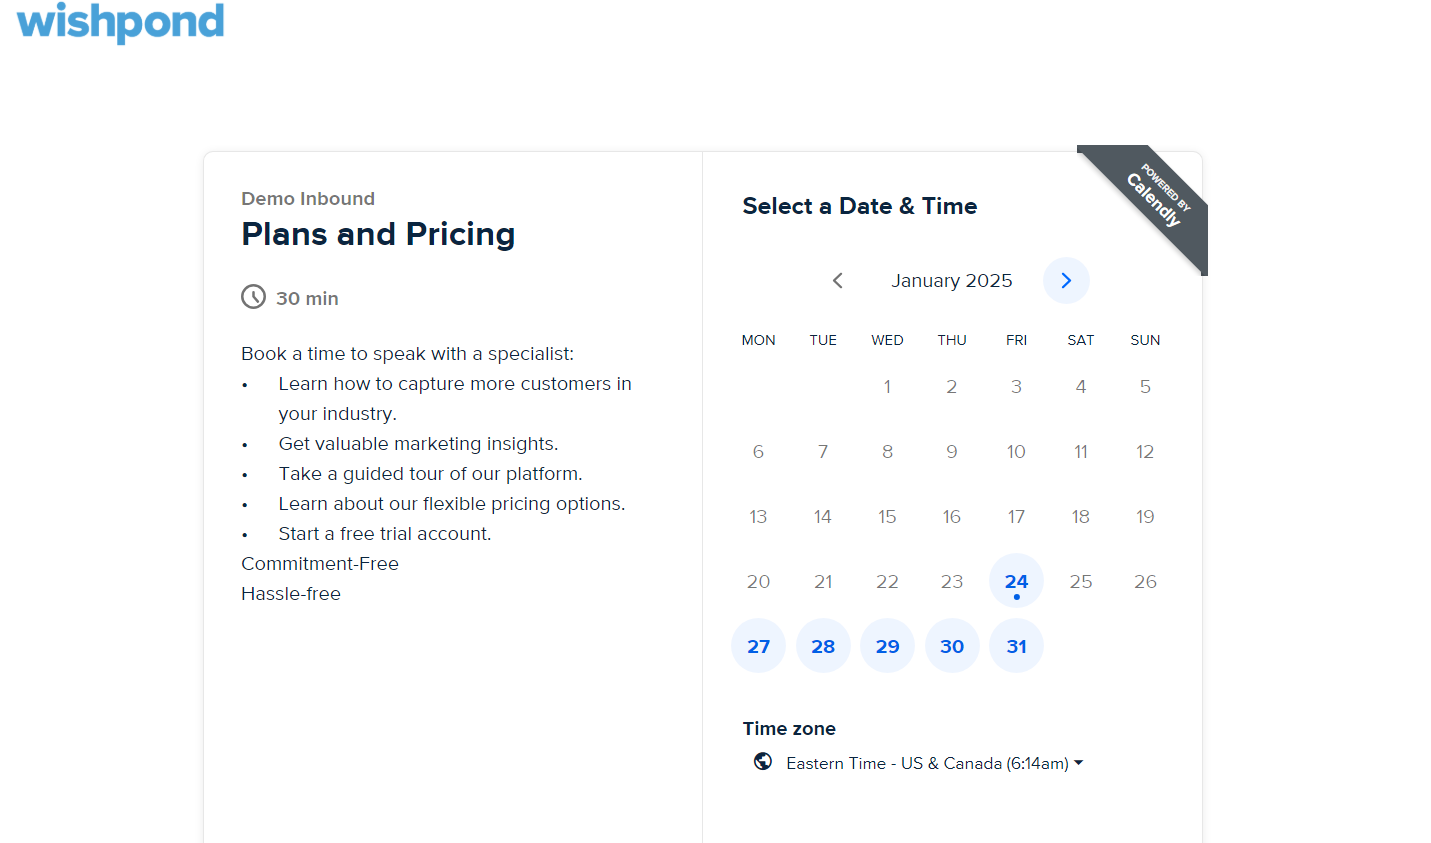Click the MON column header

[758, 340]
